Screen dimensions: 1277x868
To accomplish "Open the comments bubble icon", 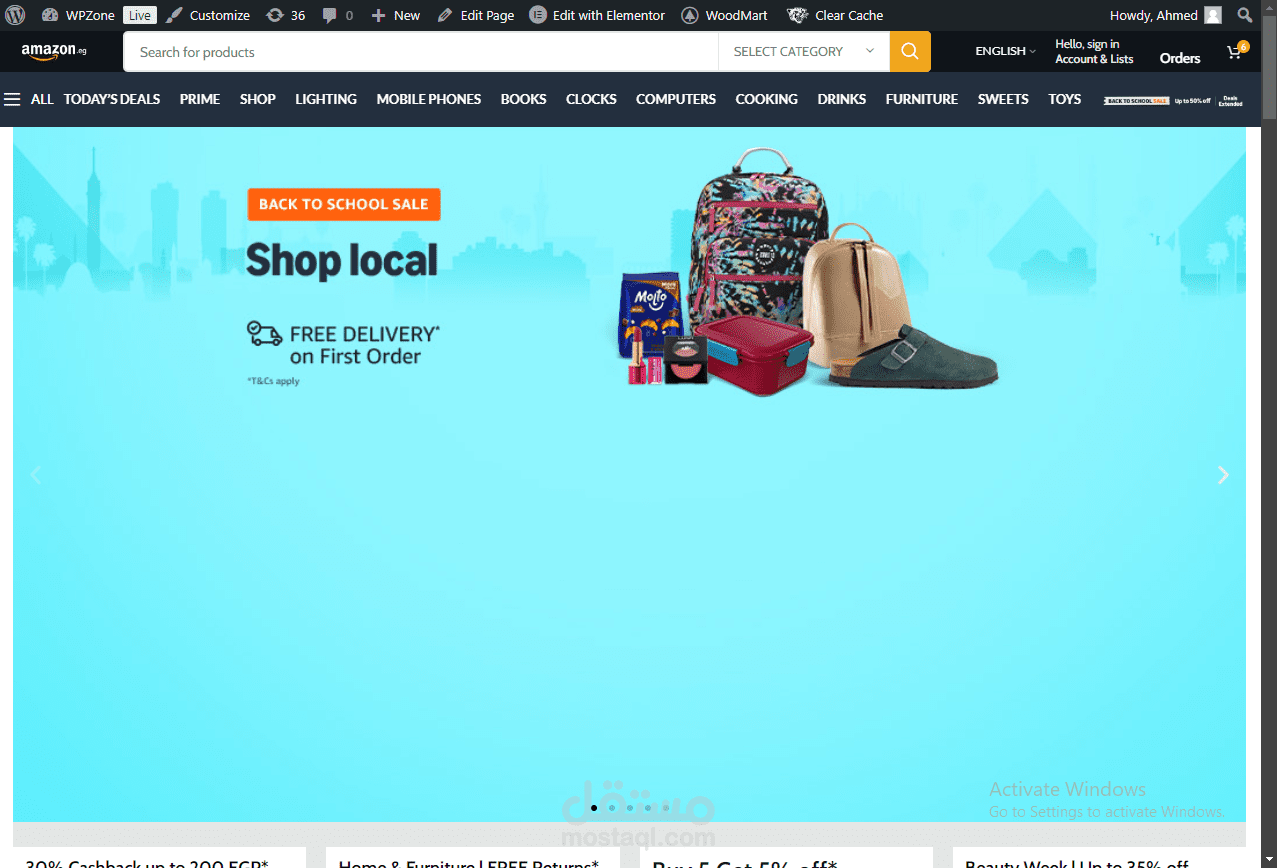I will pos(338,15).
